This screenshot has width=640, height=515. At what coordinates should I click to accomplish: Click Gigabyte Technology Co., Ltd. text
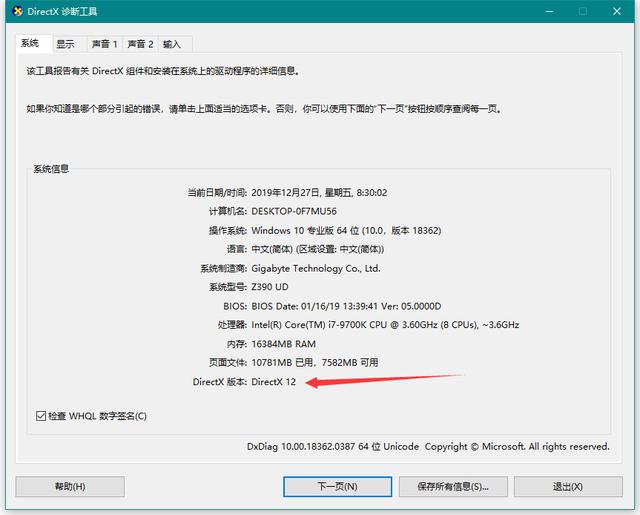(316, 269)
